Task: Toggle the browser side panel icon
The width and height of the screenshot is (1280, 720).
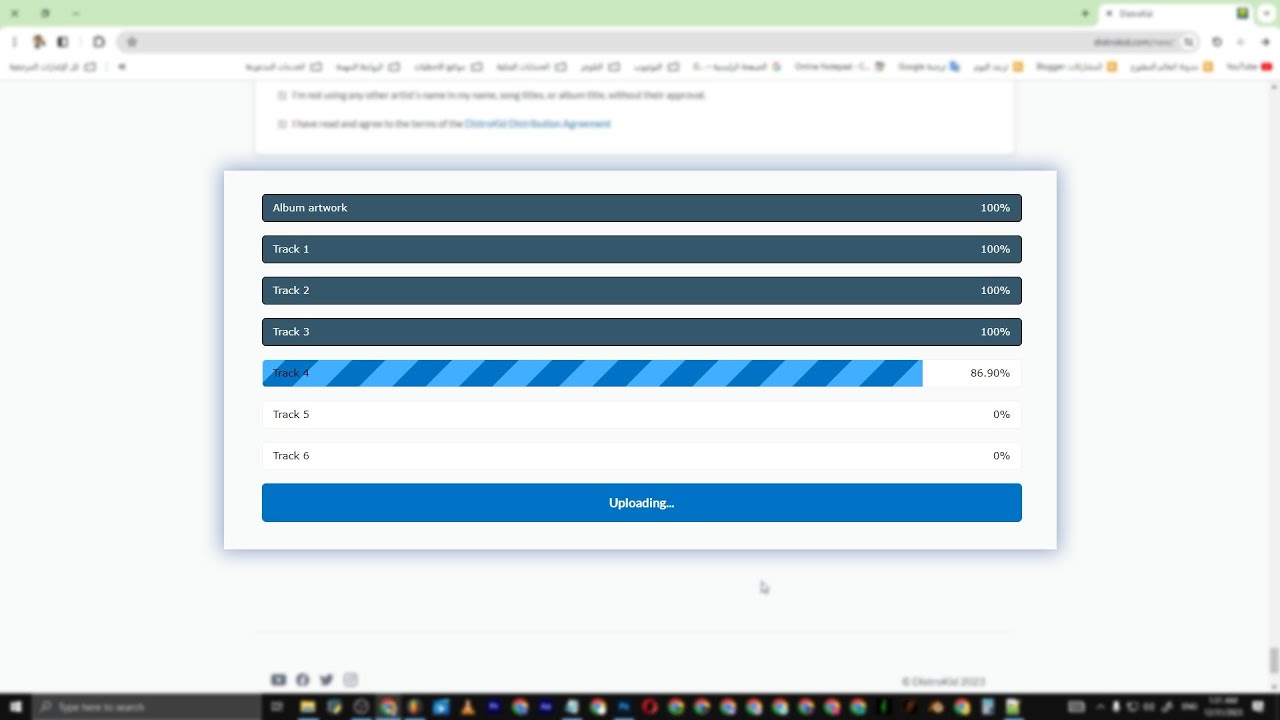Action: [x=62, y=42]
